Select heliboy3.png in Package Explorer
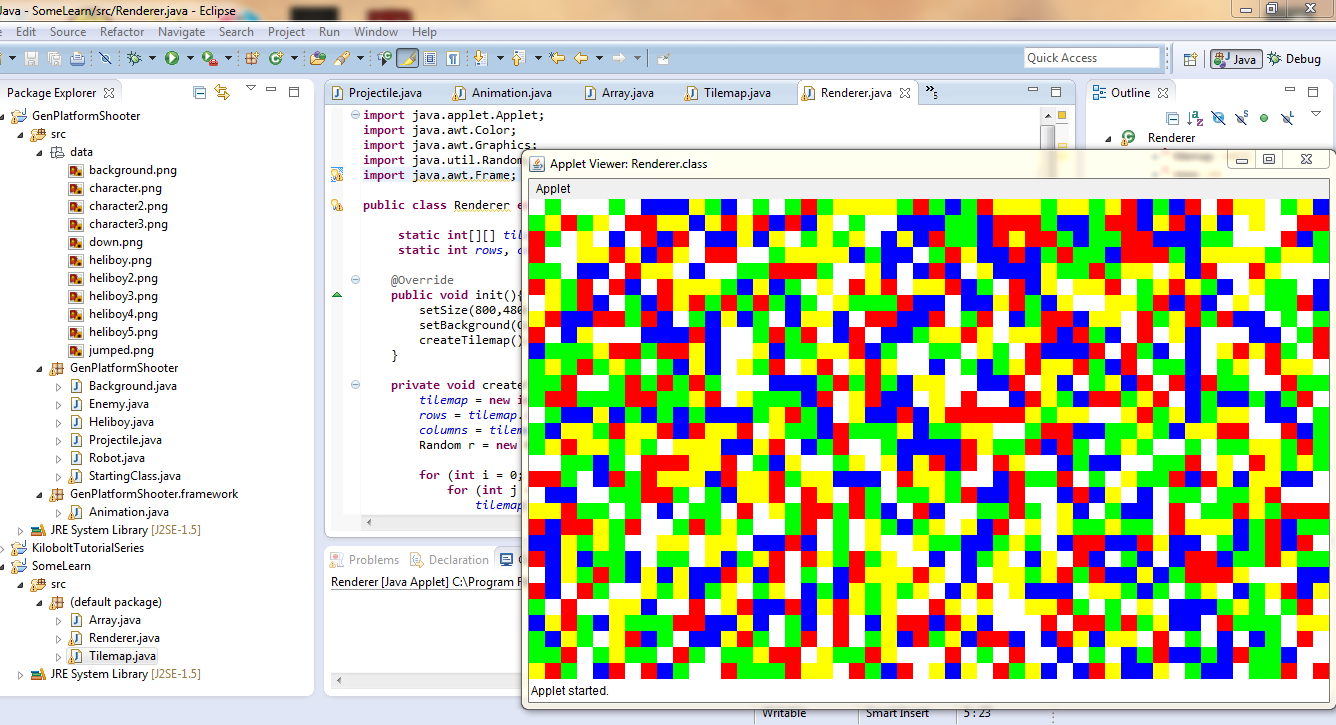The image size is (1336, 725). 123,296
